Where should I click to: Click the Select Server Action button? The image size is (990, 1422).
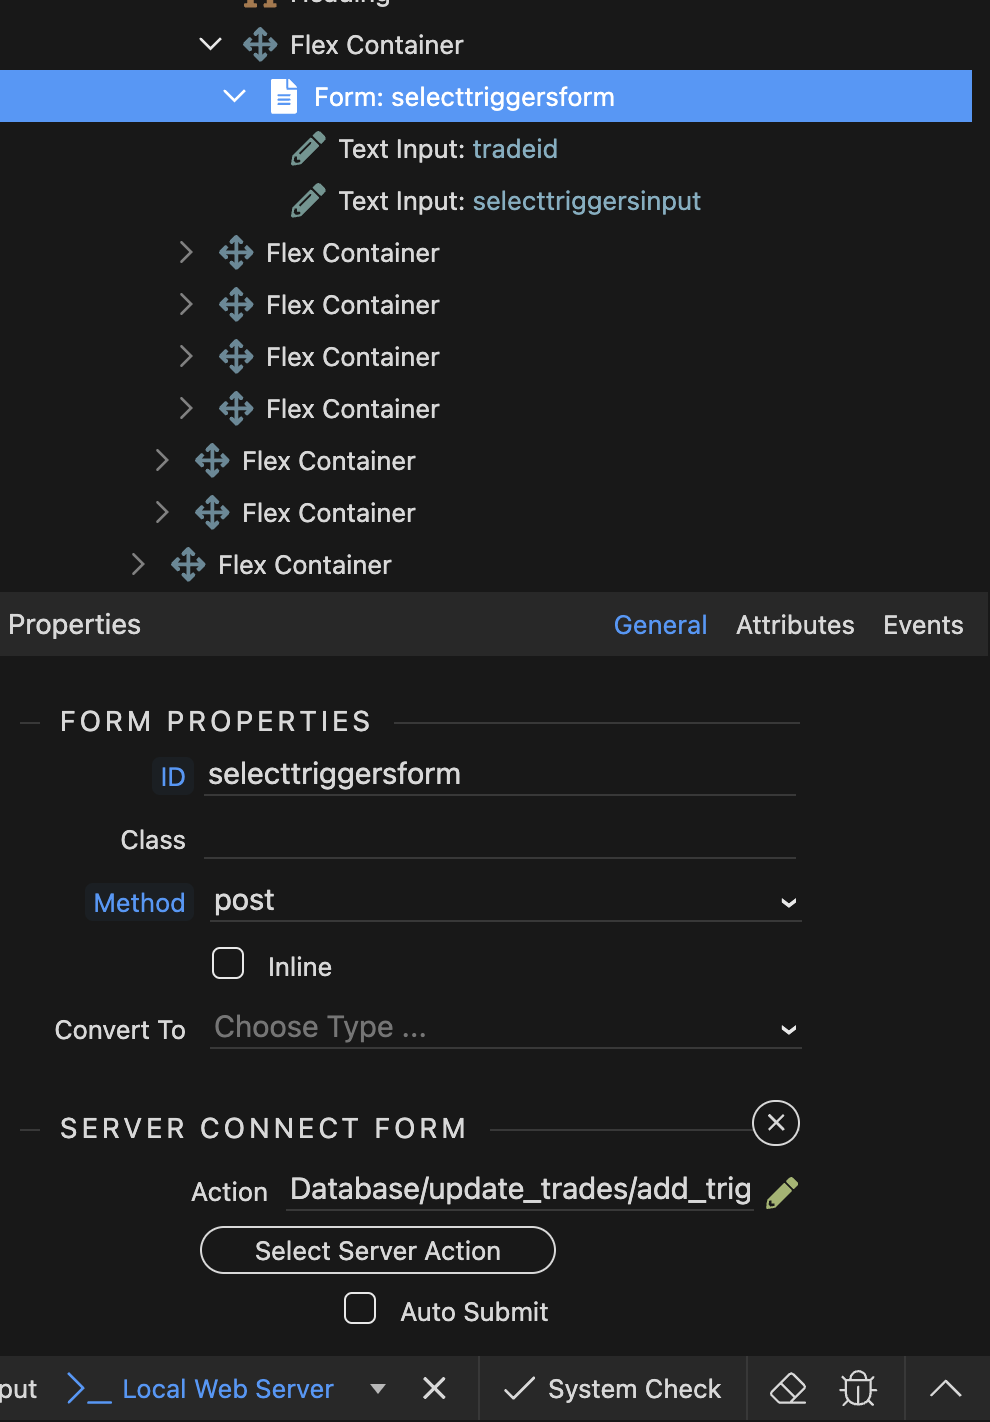(x=378, y=1251)
